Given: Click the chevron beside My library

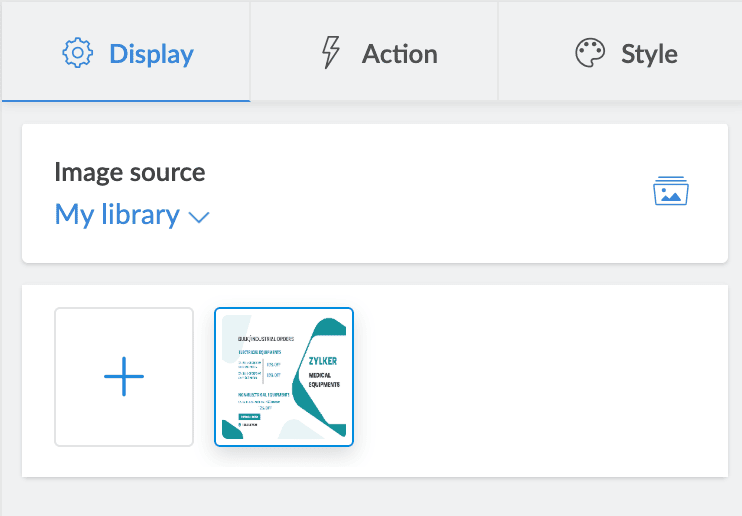Looking at the screenshot, I should coord(199,216).
